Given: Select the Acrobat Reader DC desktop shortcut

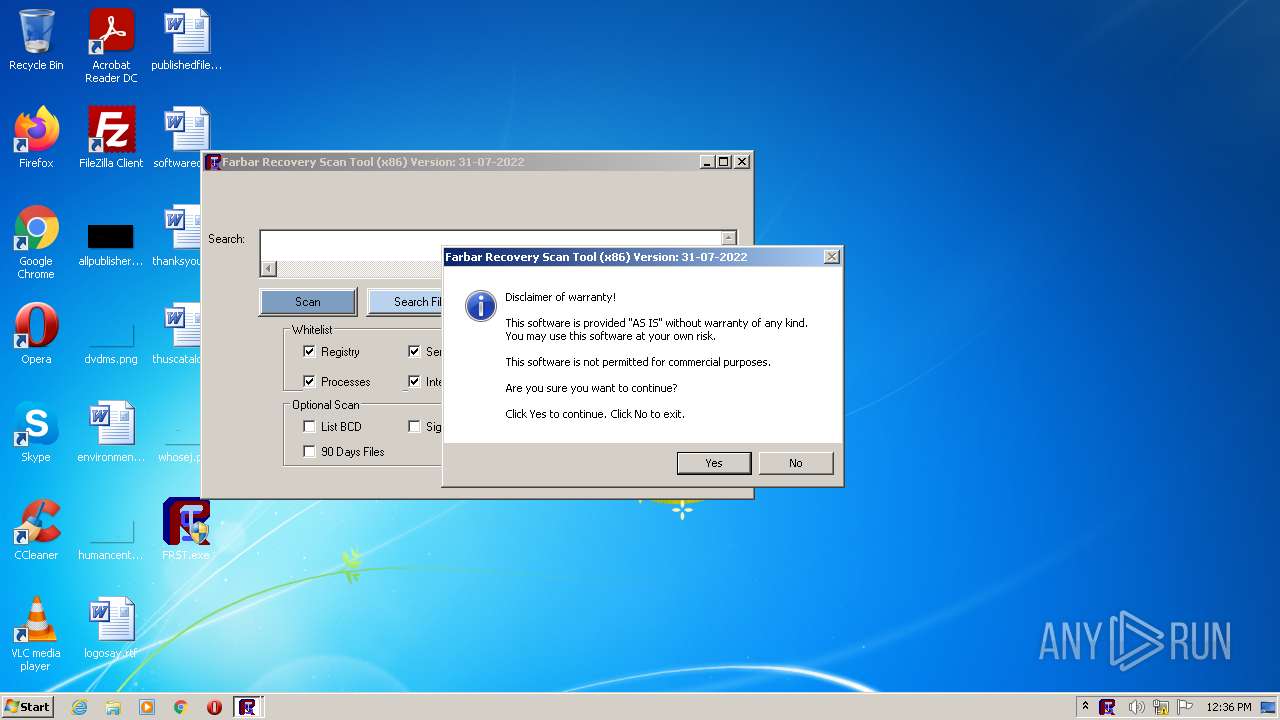Looking at the screenshot, I should point(111,46).
